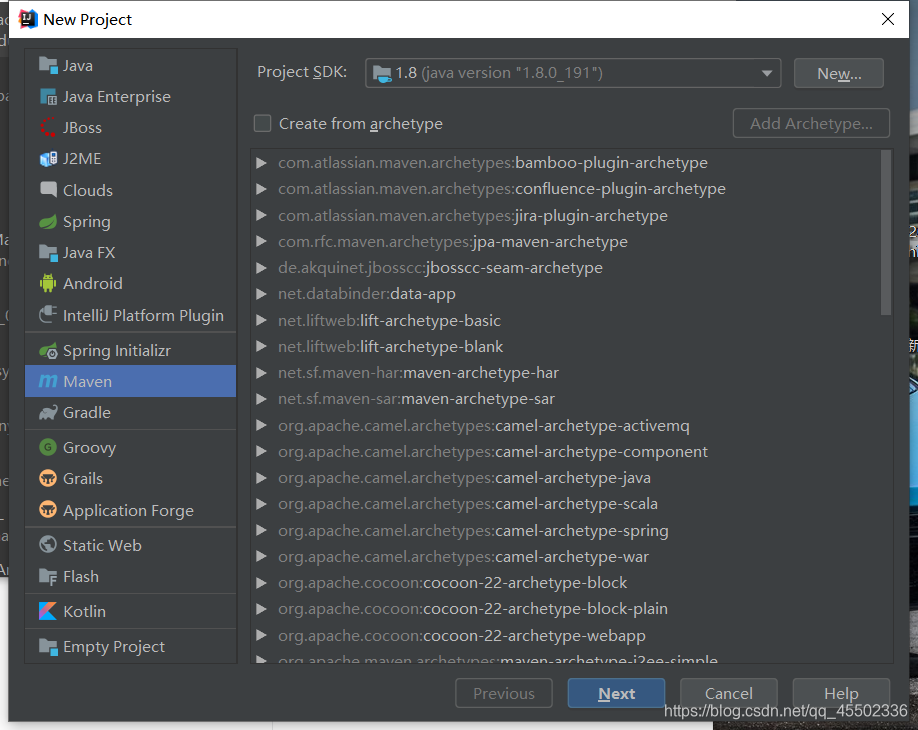Image resolution: width=918 pixels, height=730 pixels.
Task: Select maven-archetype-sar in the list
Action: click(x=416, y=399)
